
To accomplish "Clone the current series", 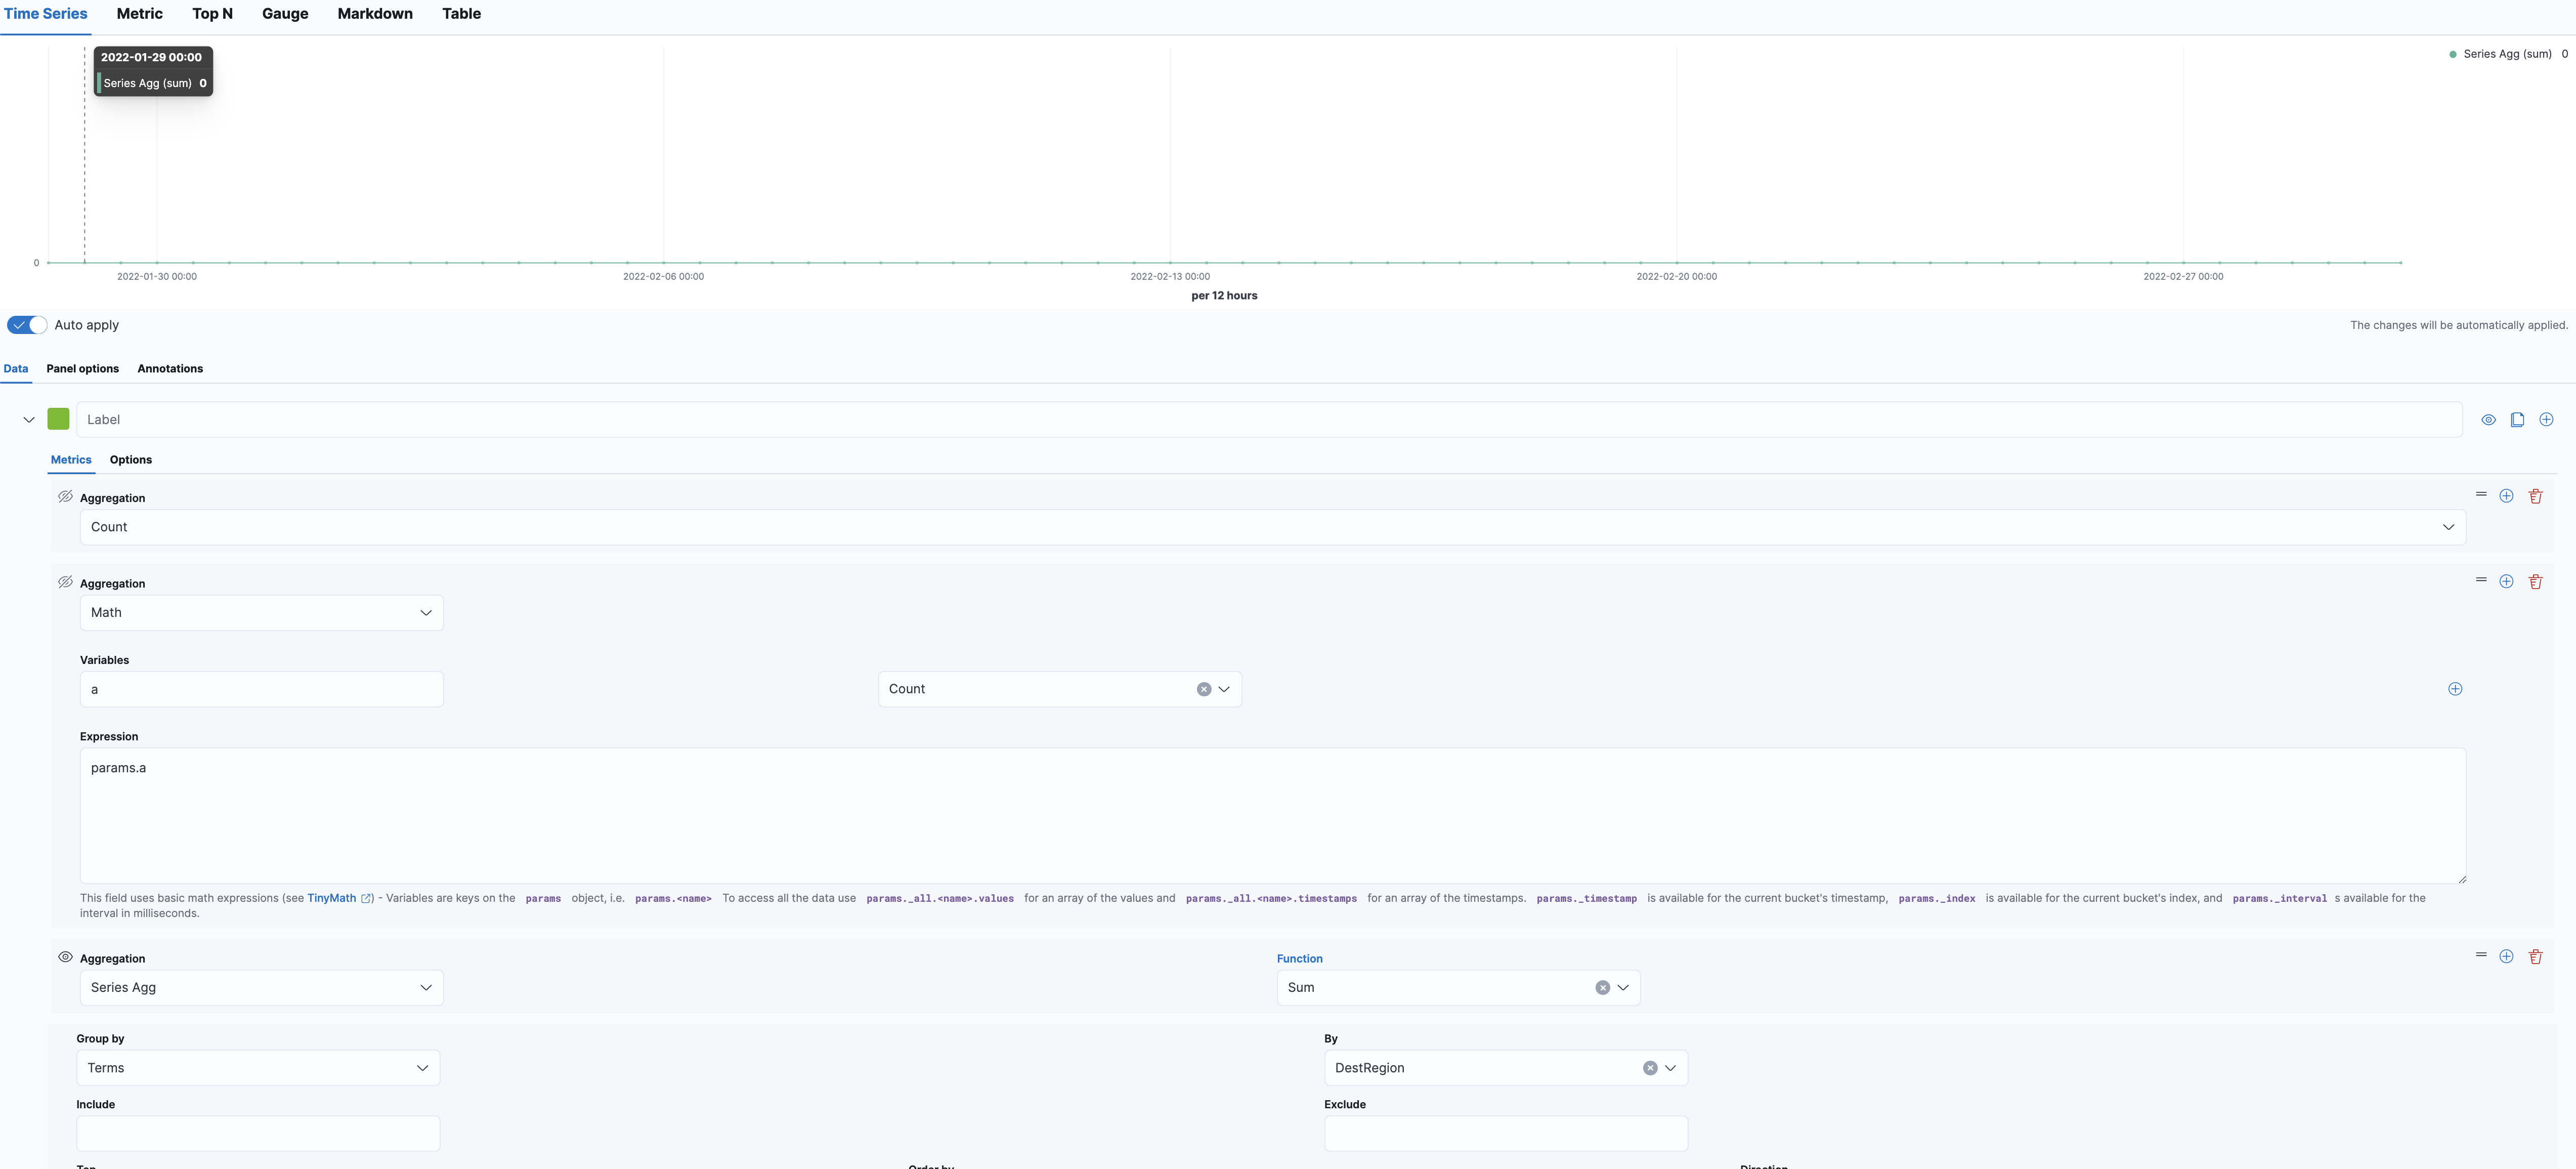I will 2517,420.
